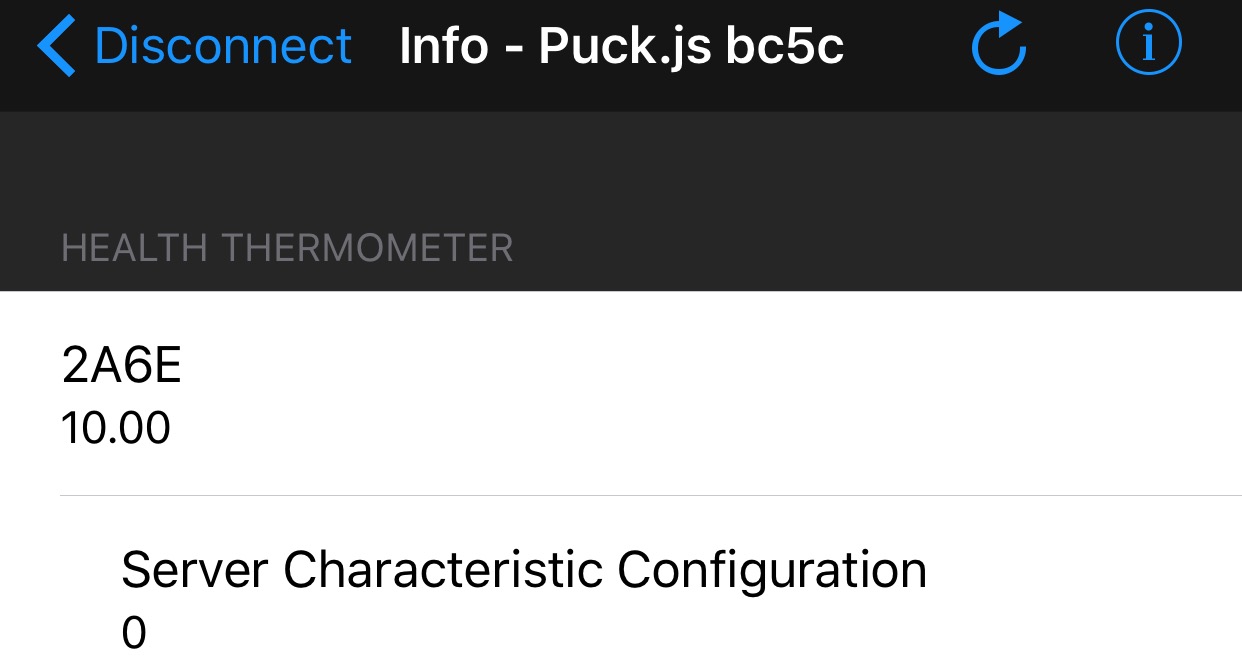1242x665 pixels.
Task: Select the HEALTH THERMOMETER section header
Action: tap(287, 248)
